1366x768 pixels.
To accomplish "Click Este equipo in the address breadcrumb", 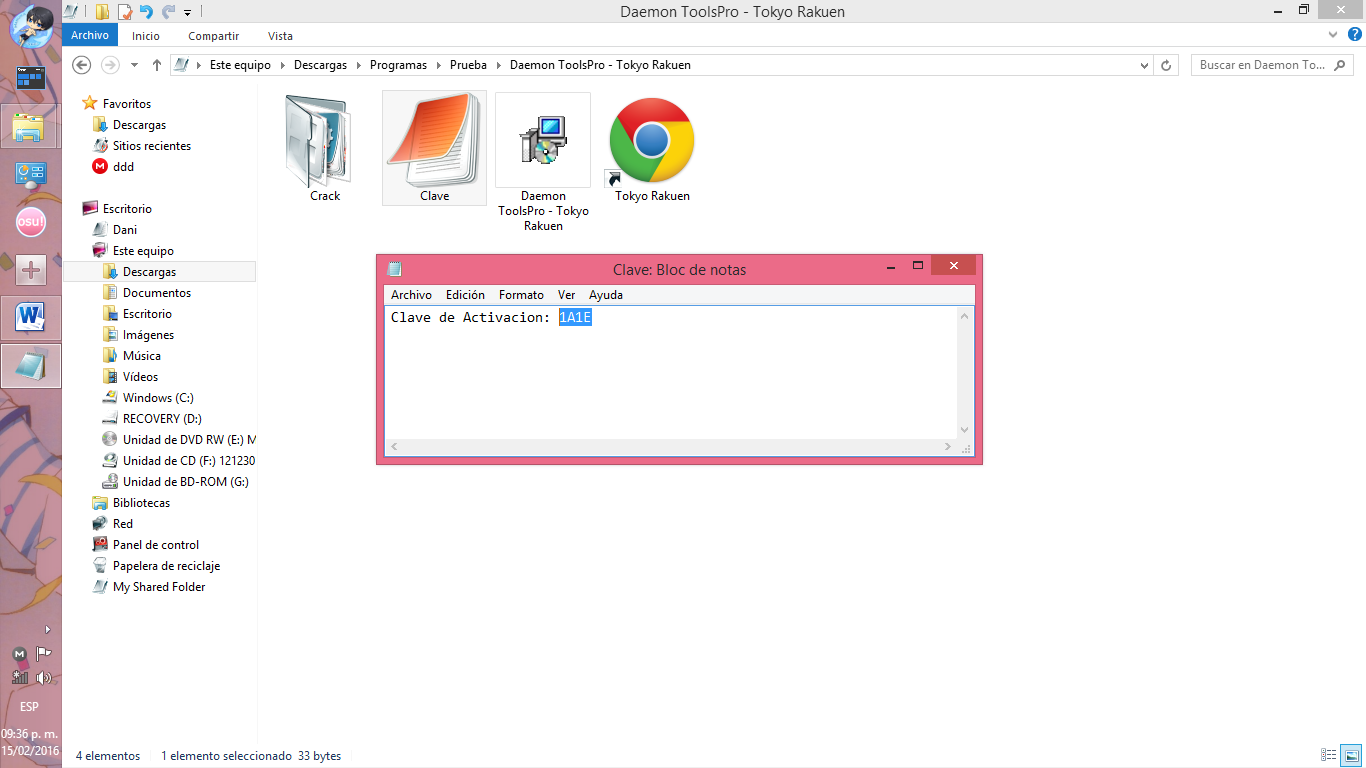I will (x=240, y=65).
